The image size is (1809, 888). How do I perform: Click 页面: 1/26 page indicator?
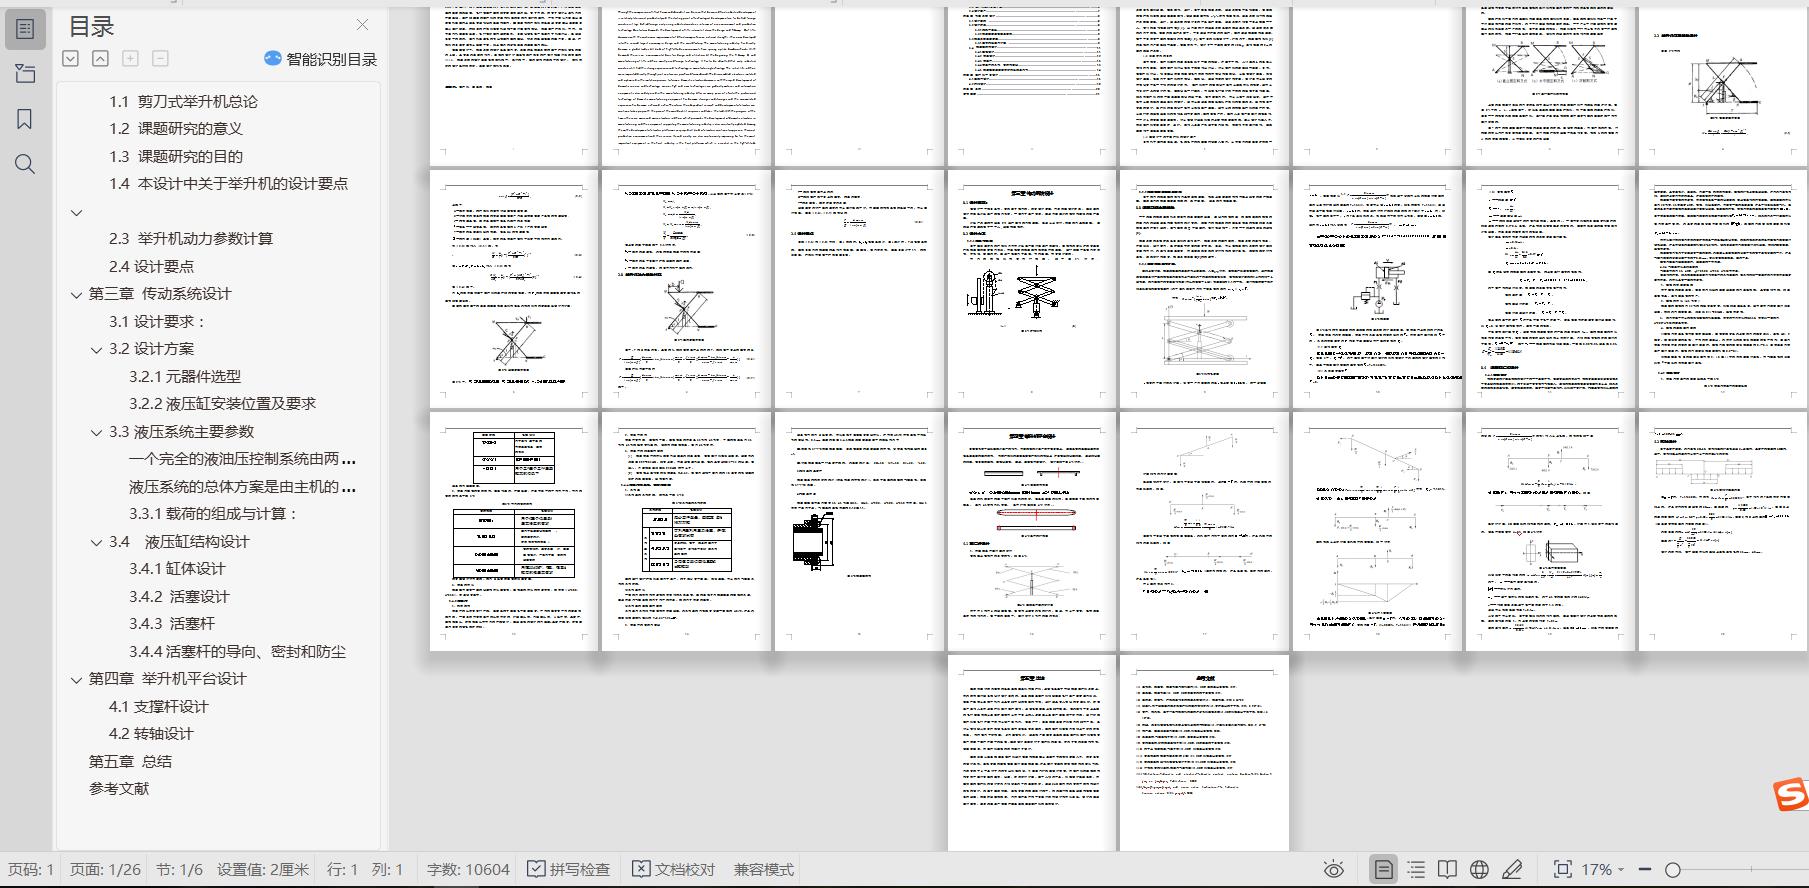[105, 869]
